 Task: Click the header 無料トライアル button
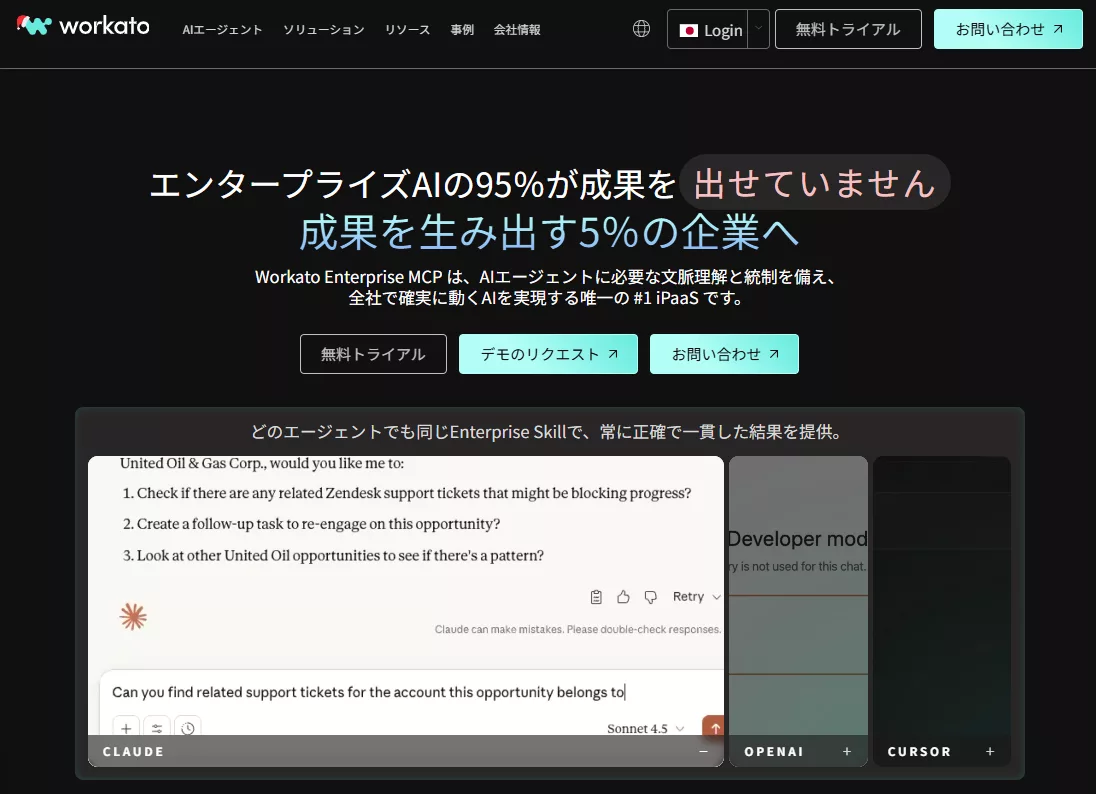click(x=848, y=29)
